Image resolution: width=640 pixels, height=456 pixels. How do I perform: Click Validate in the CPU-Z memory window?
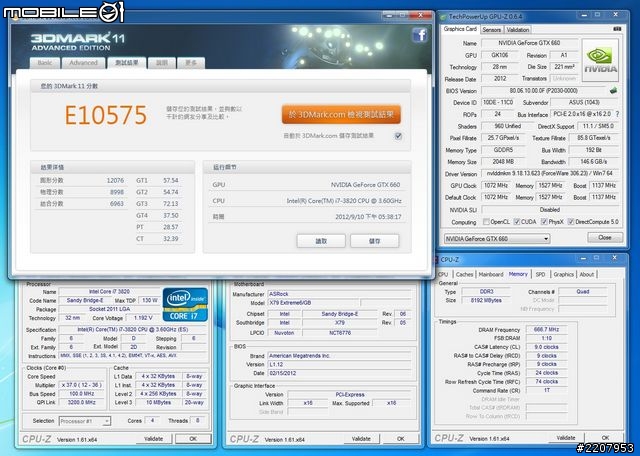coord(566,438)
